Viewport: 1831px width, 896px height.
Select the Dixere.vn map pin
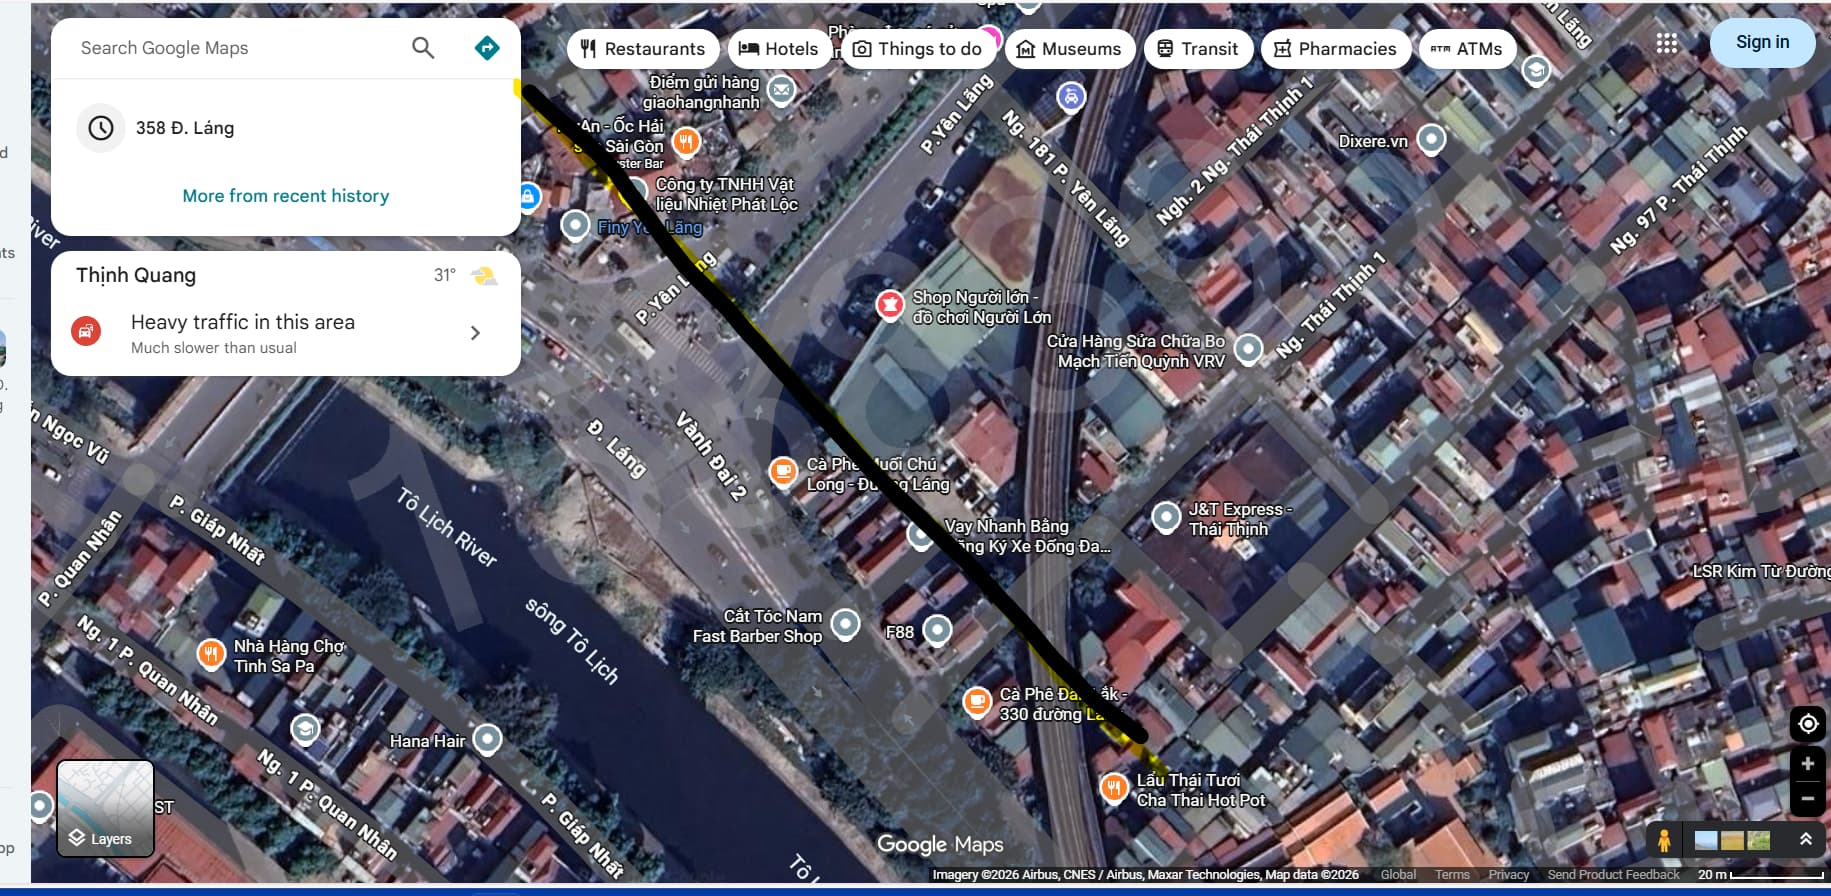[1432, 139]
